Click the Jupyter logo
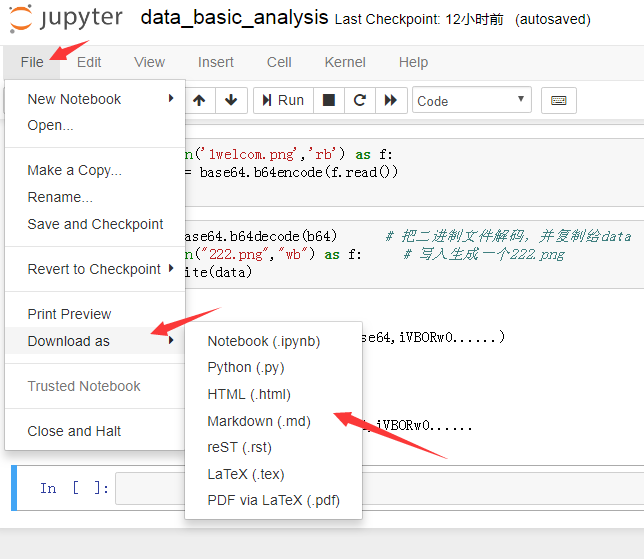 [66, 19]
